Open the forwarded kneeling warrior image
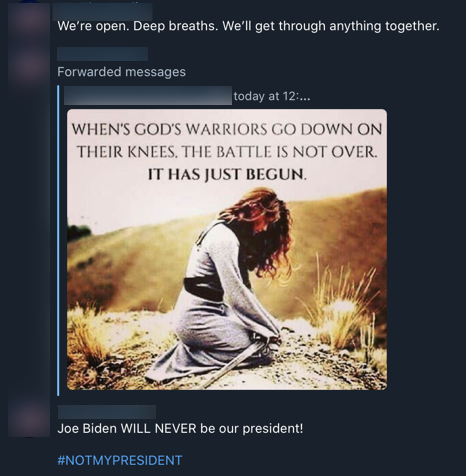Viewport: 466px width, 476px height. coord(227,249)
